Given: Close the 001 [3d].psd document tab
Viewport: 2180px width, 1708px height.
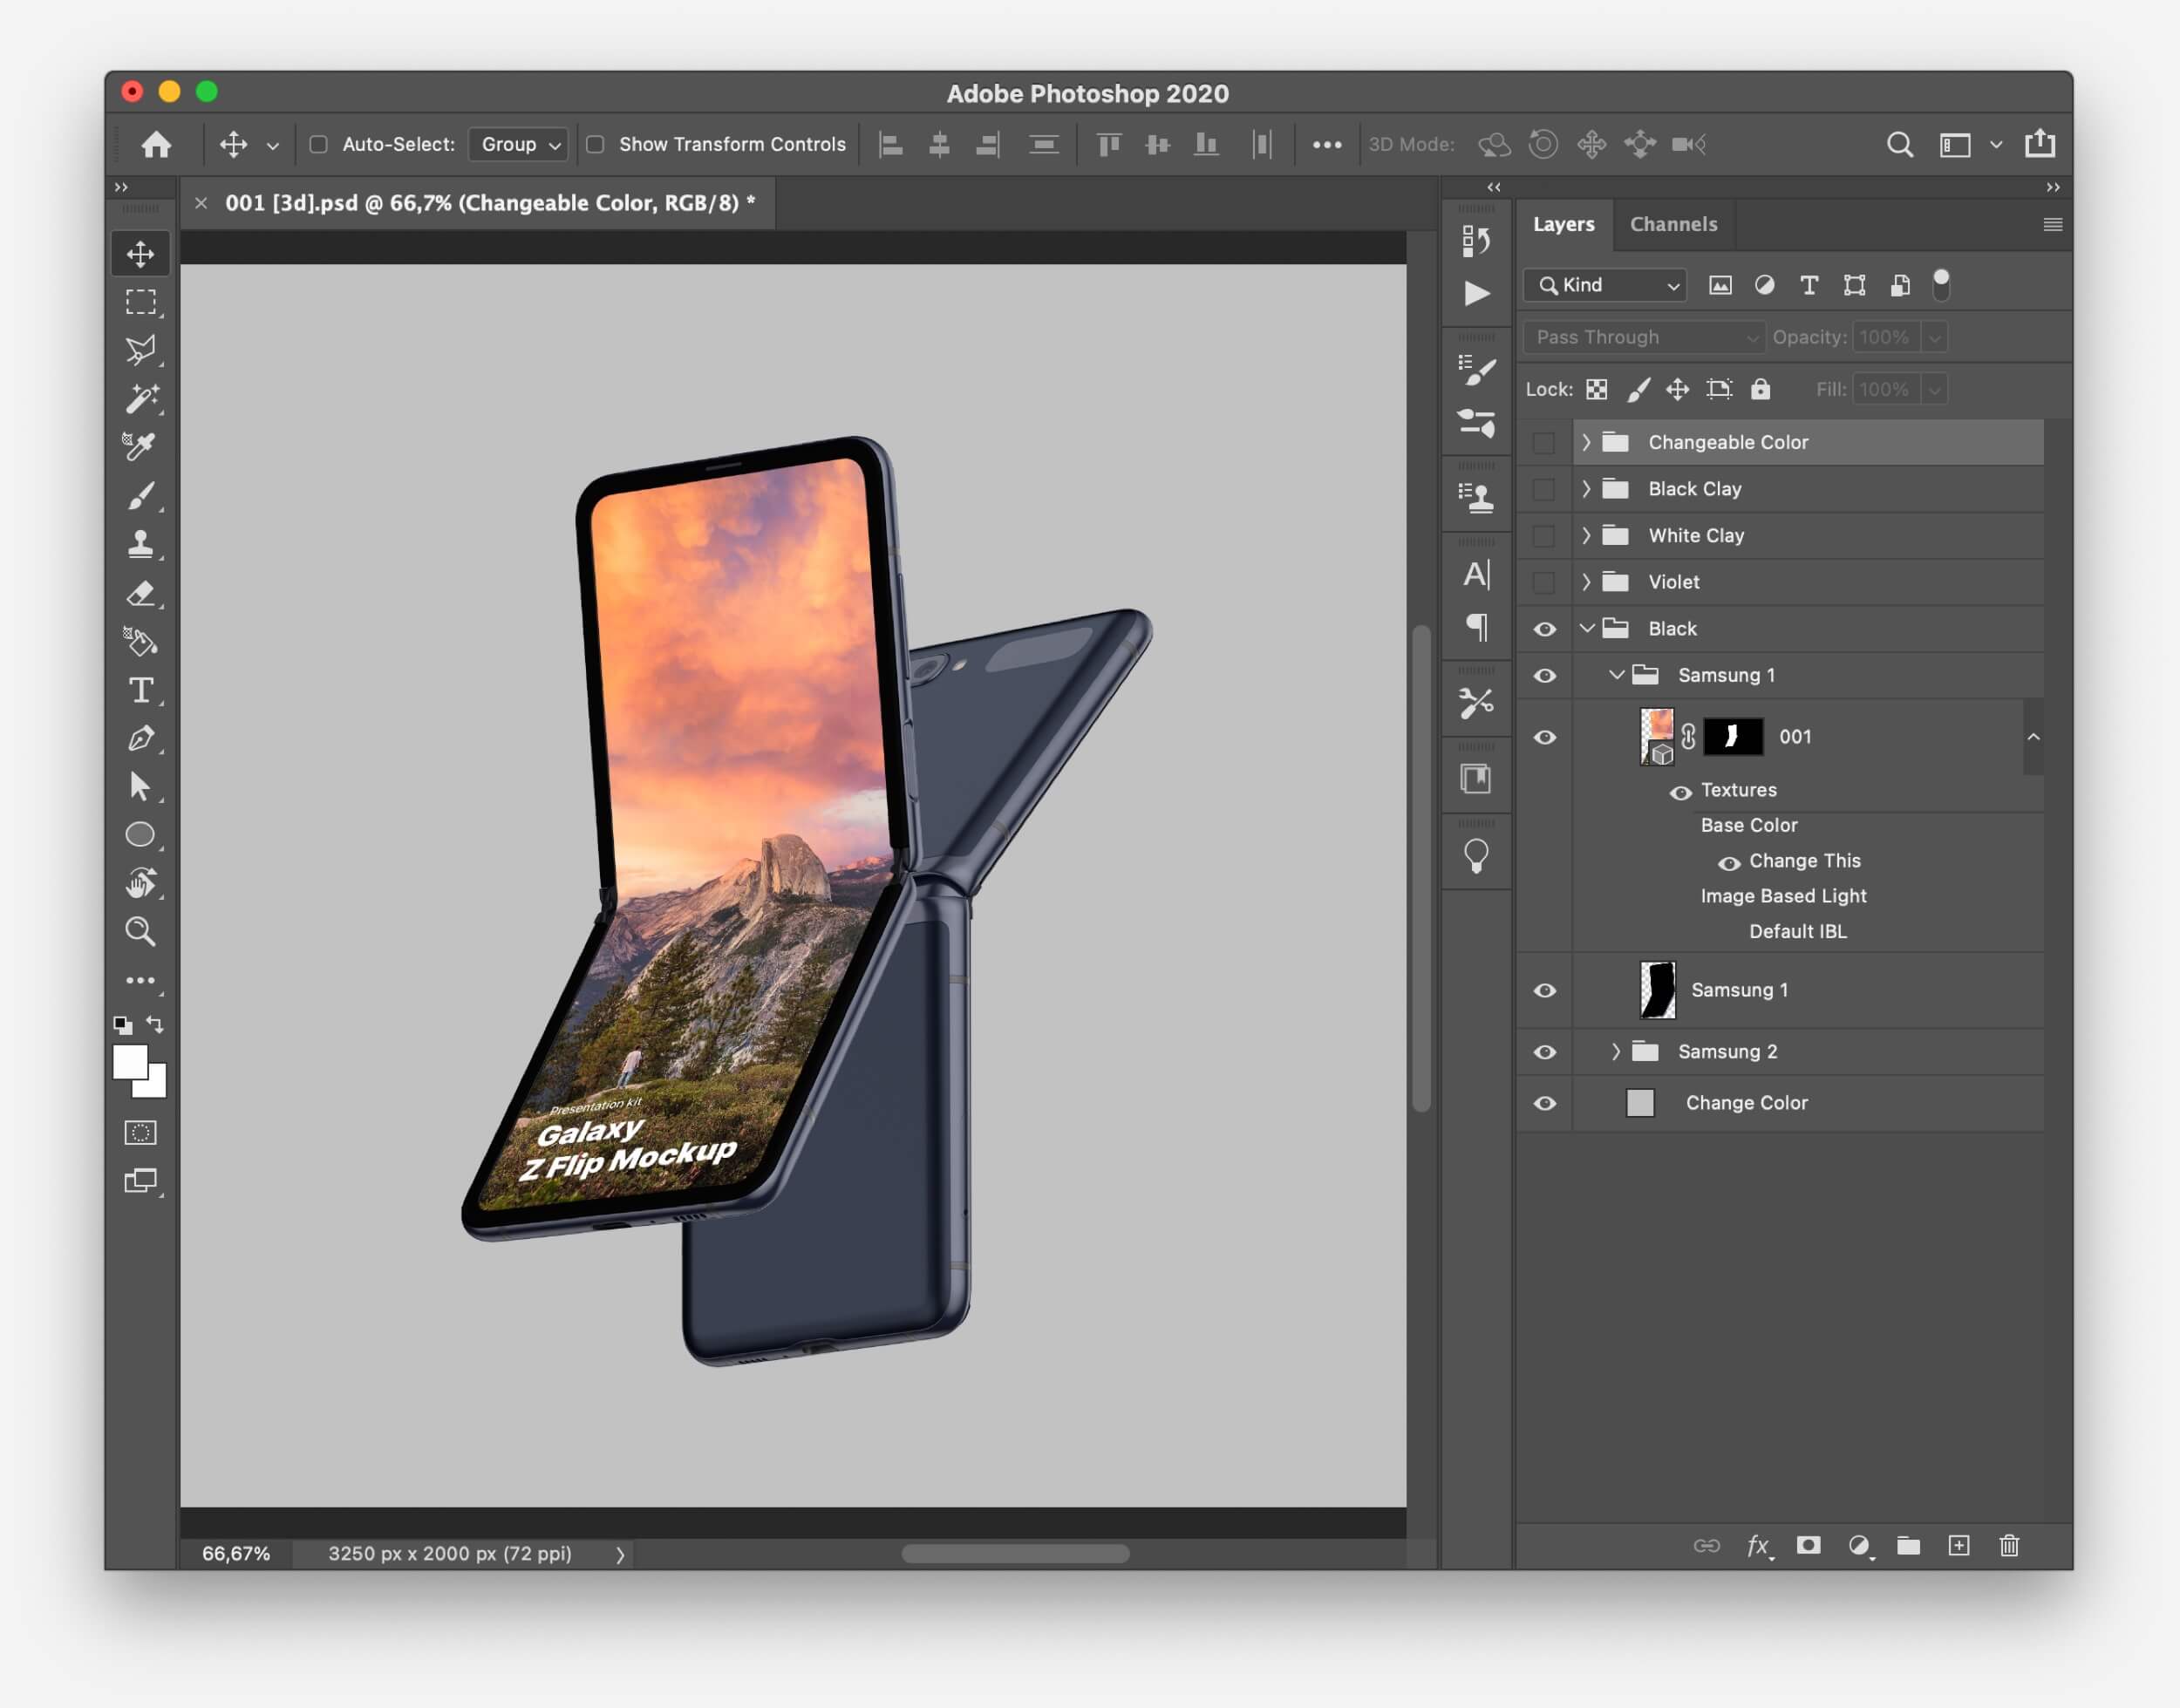Looking at the screenshot, I should [x=201, y=203].
